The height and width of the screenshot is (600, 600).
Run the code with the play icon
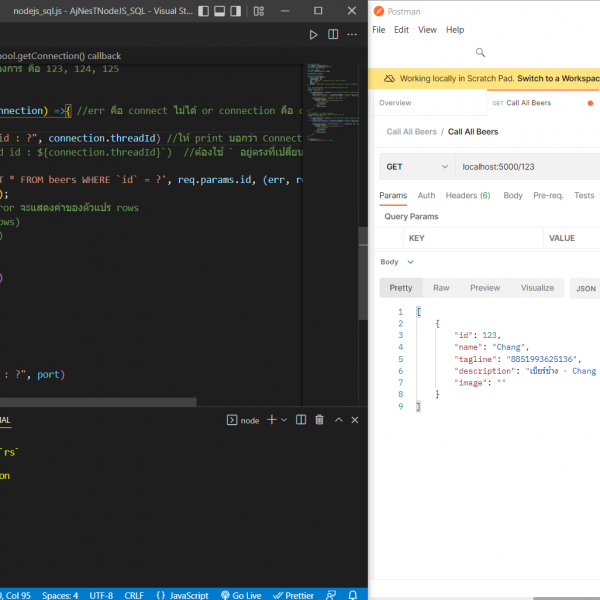point(313,35)
